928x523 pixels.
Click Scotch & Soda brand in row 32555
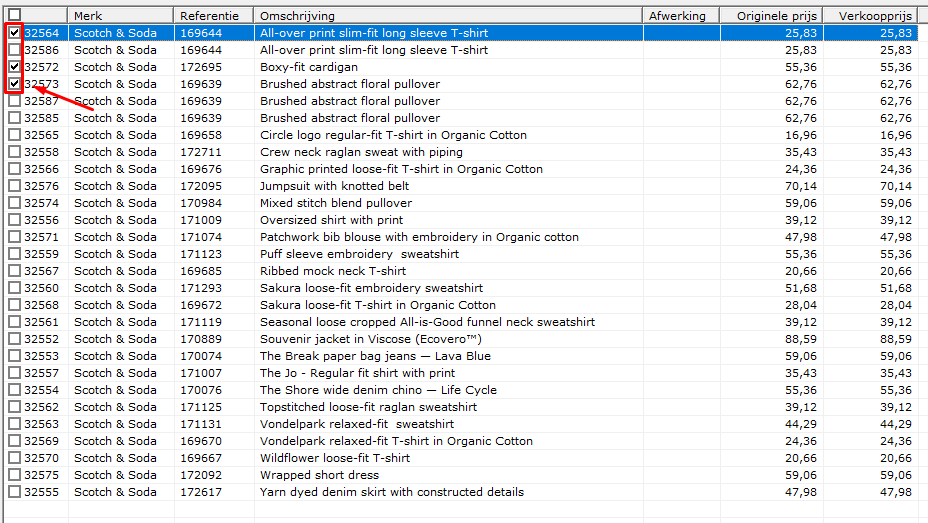coord(115,492)
